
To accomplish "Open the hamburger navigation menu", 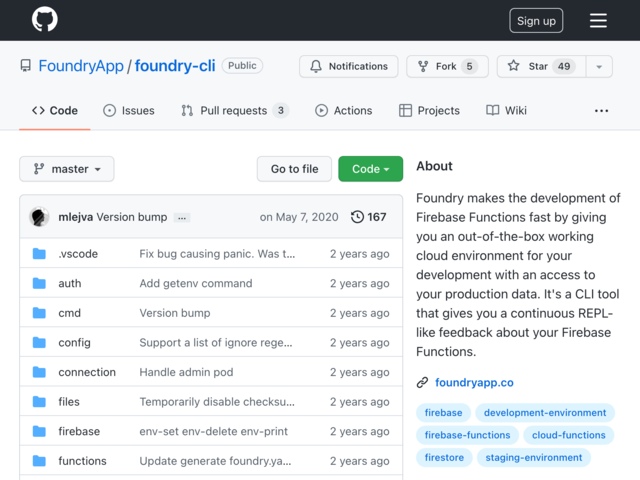I will click(598, 20).
